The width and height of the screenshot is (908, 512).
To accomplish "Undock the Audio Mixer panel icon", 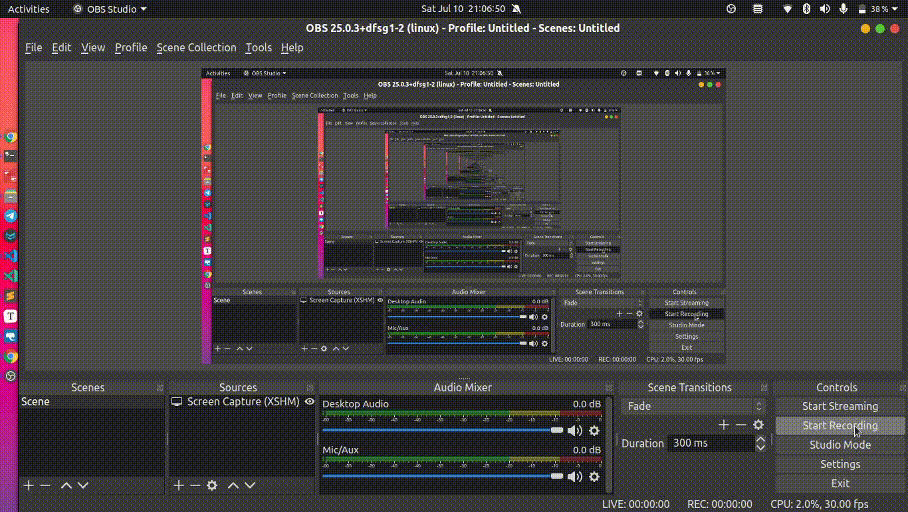I will pos(609,387).
